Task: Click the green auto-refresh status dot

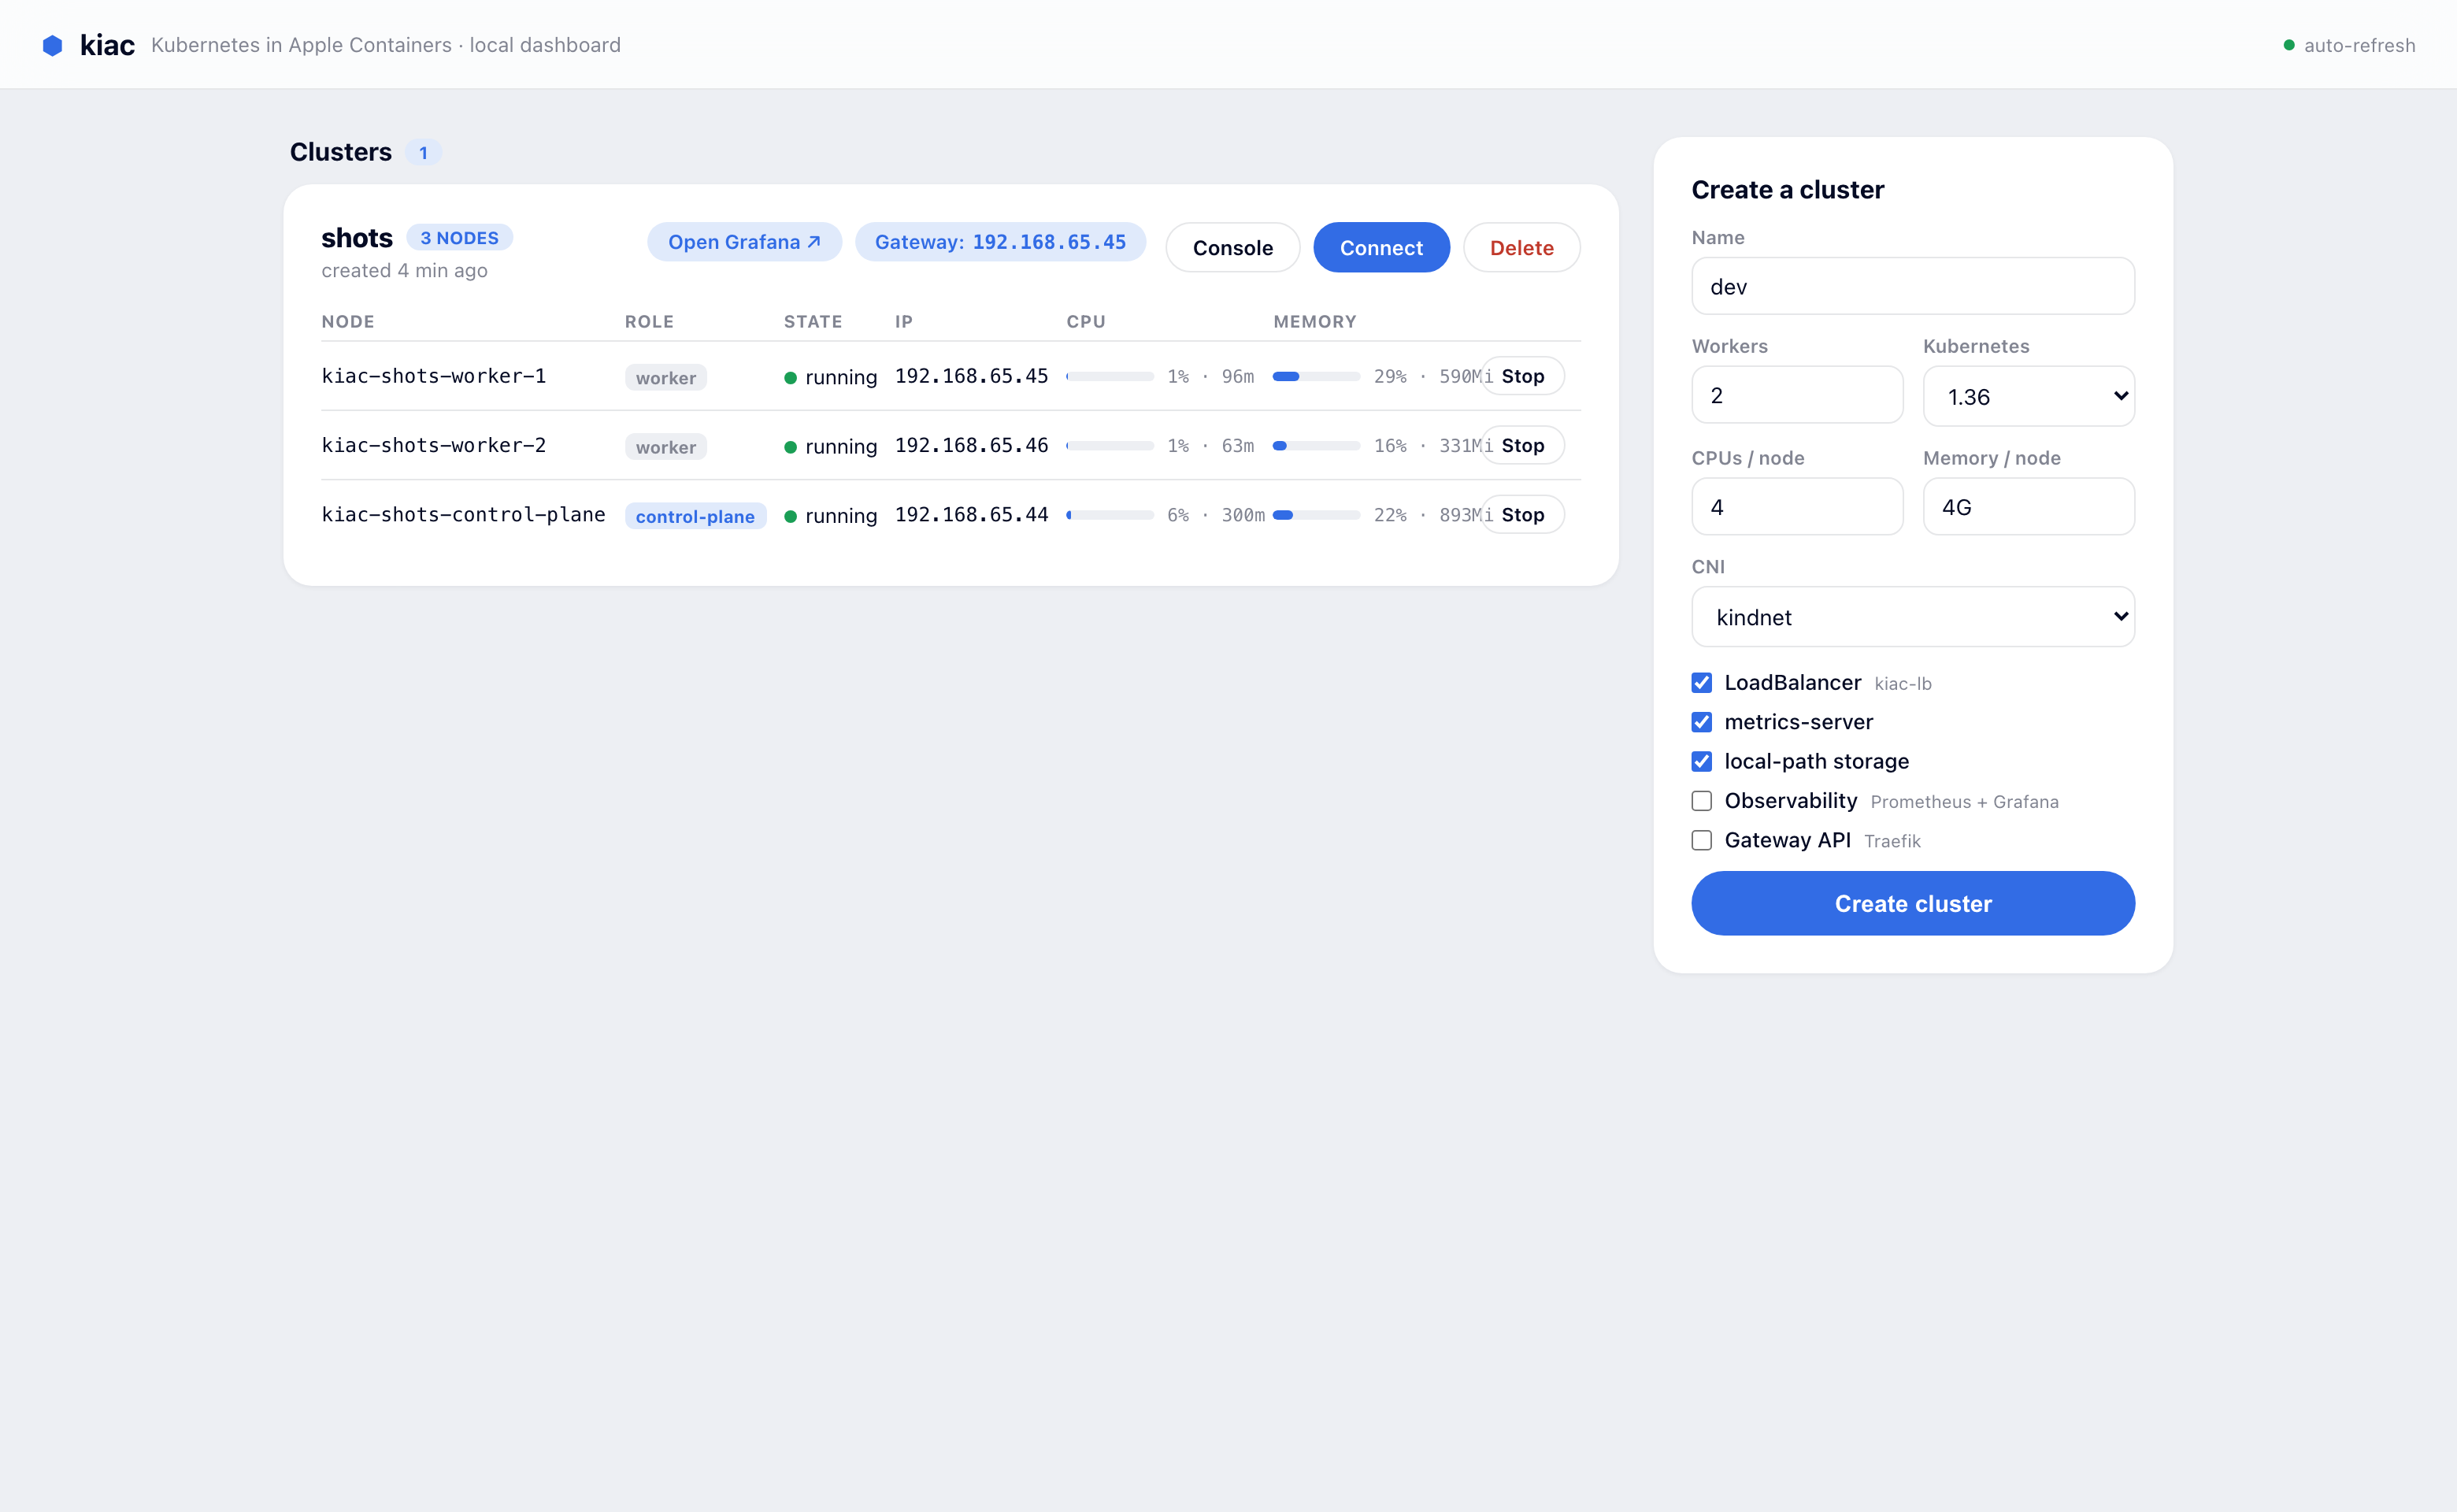Action: pyautogui.click(x=2288, y=45)
